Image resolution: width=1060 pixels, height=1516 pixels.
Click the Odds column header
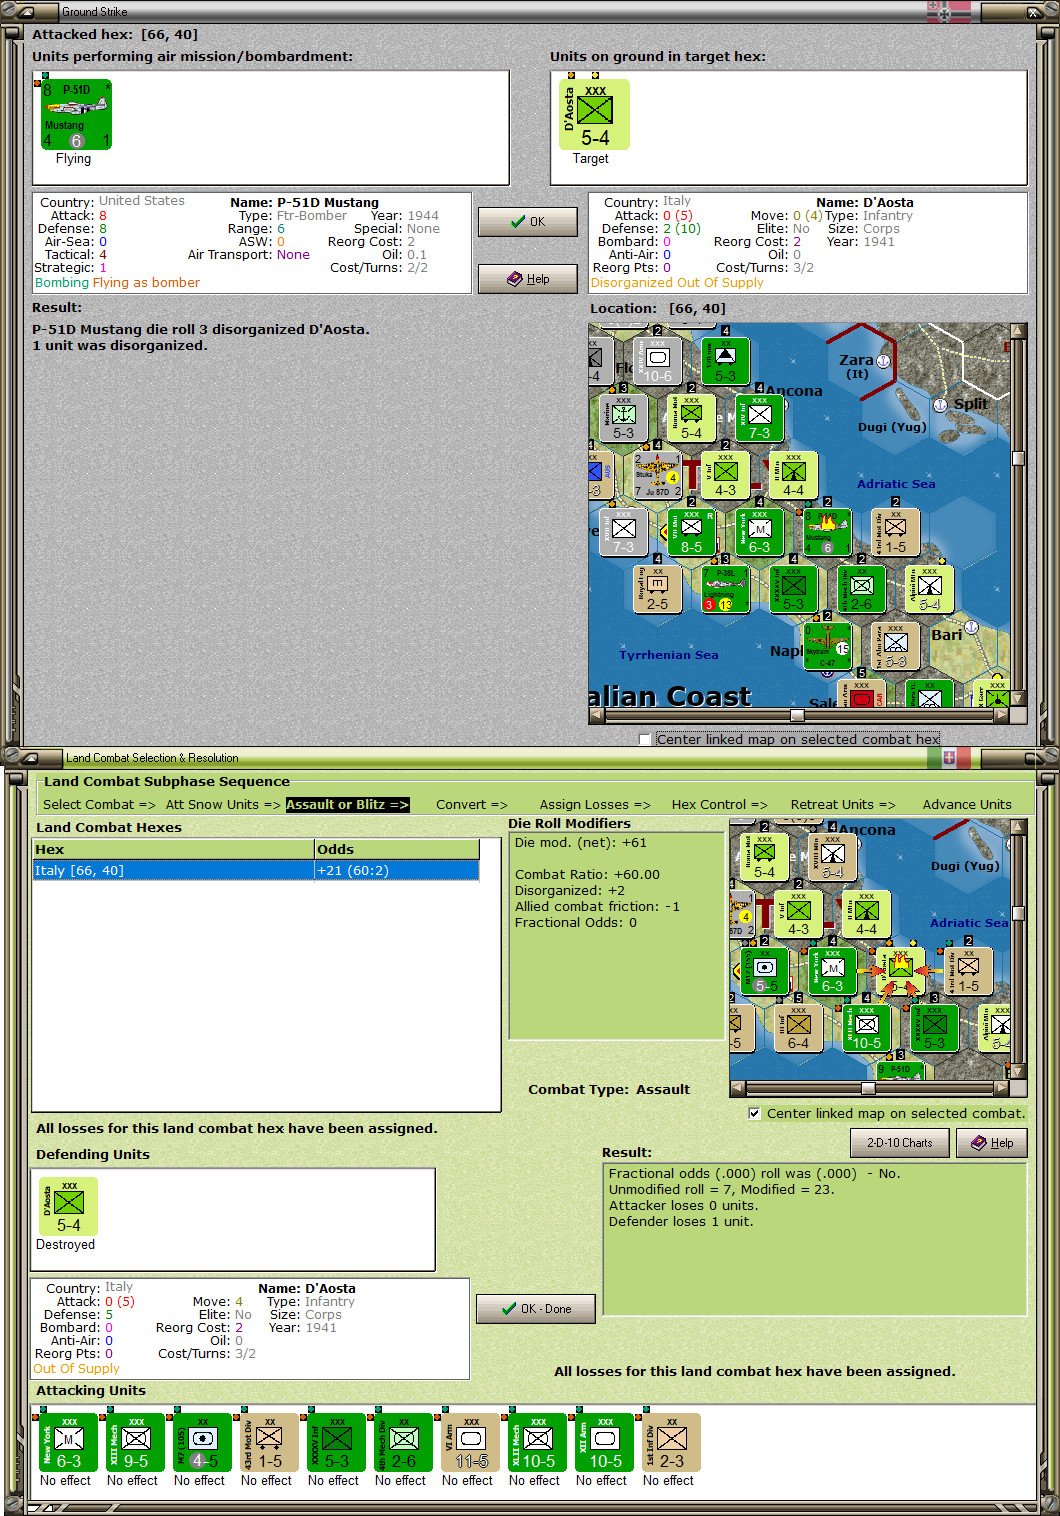[x=397, y=849]
